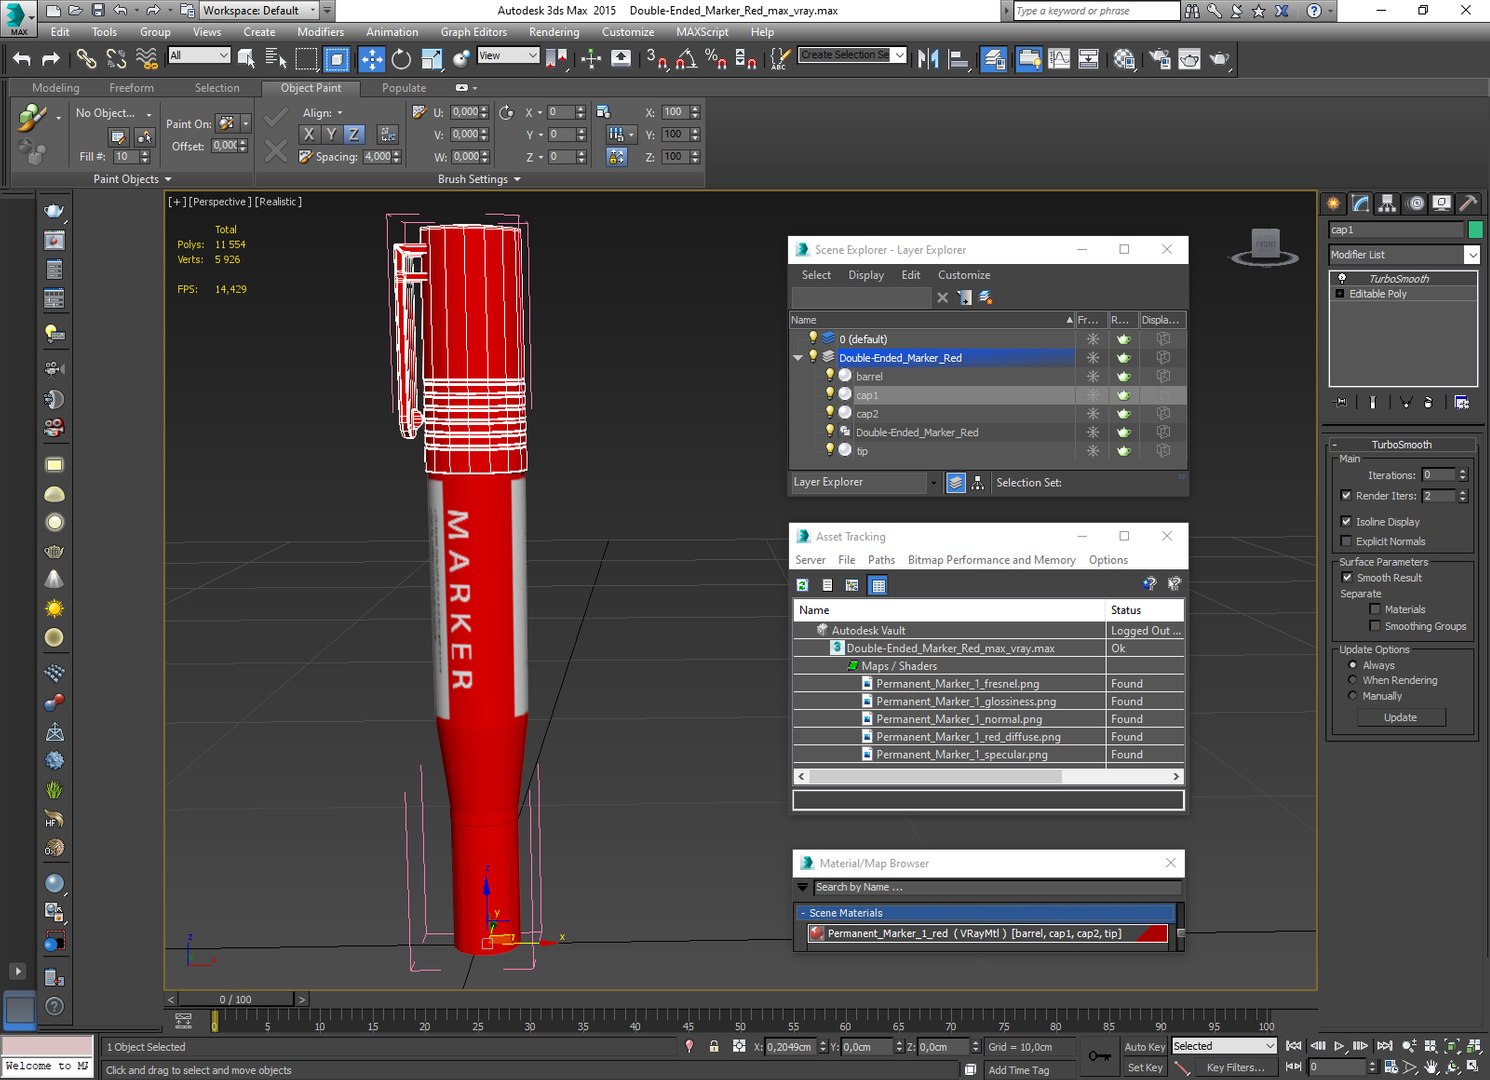Screen dimensions: 1490x1080
Task: Select the Move transform tool
Action: [x=371, y=59]
